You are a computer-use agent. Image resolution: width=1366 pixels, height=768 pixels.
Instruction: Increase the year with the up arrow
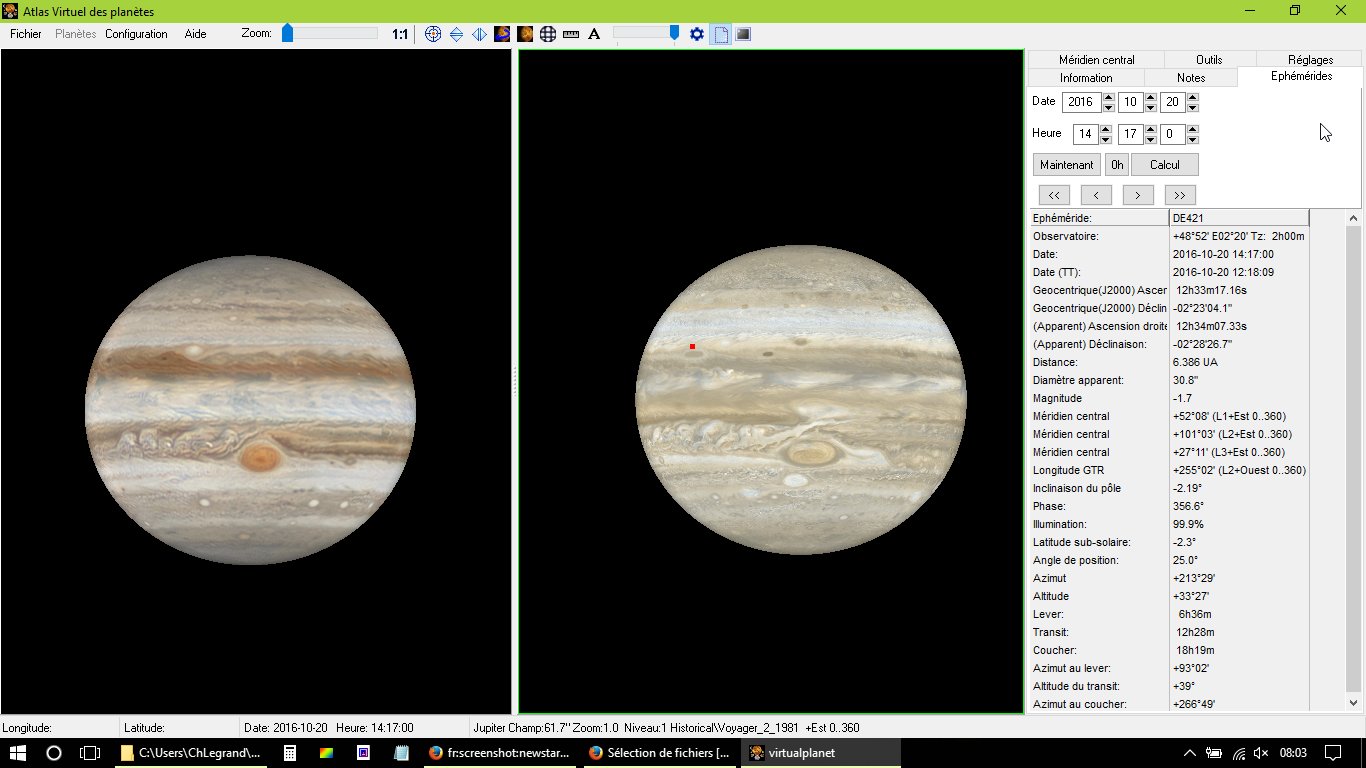click(1108, 98)
